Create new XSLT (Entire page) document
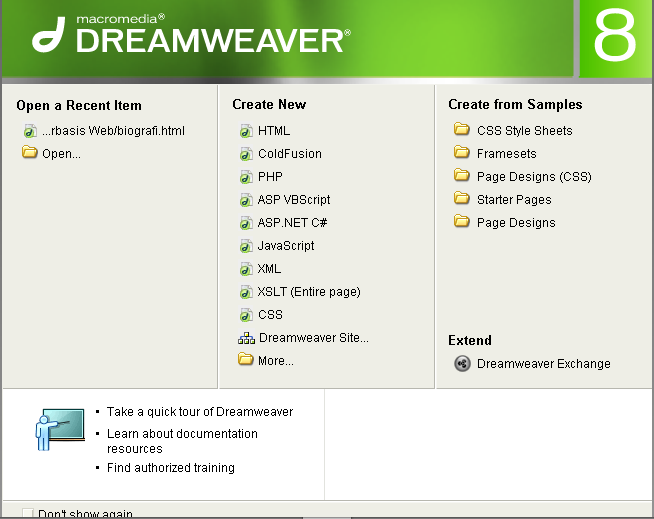 (309, 292)
